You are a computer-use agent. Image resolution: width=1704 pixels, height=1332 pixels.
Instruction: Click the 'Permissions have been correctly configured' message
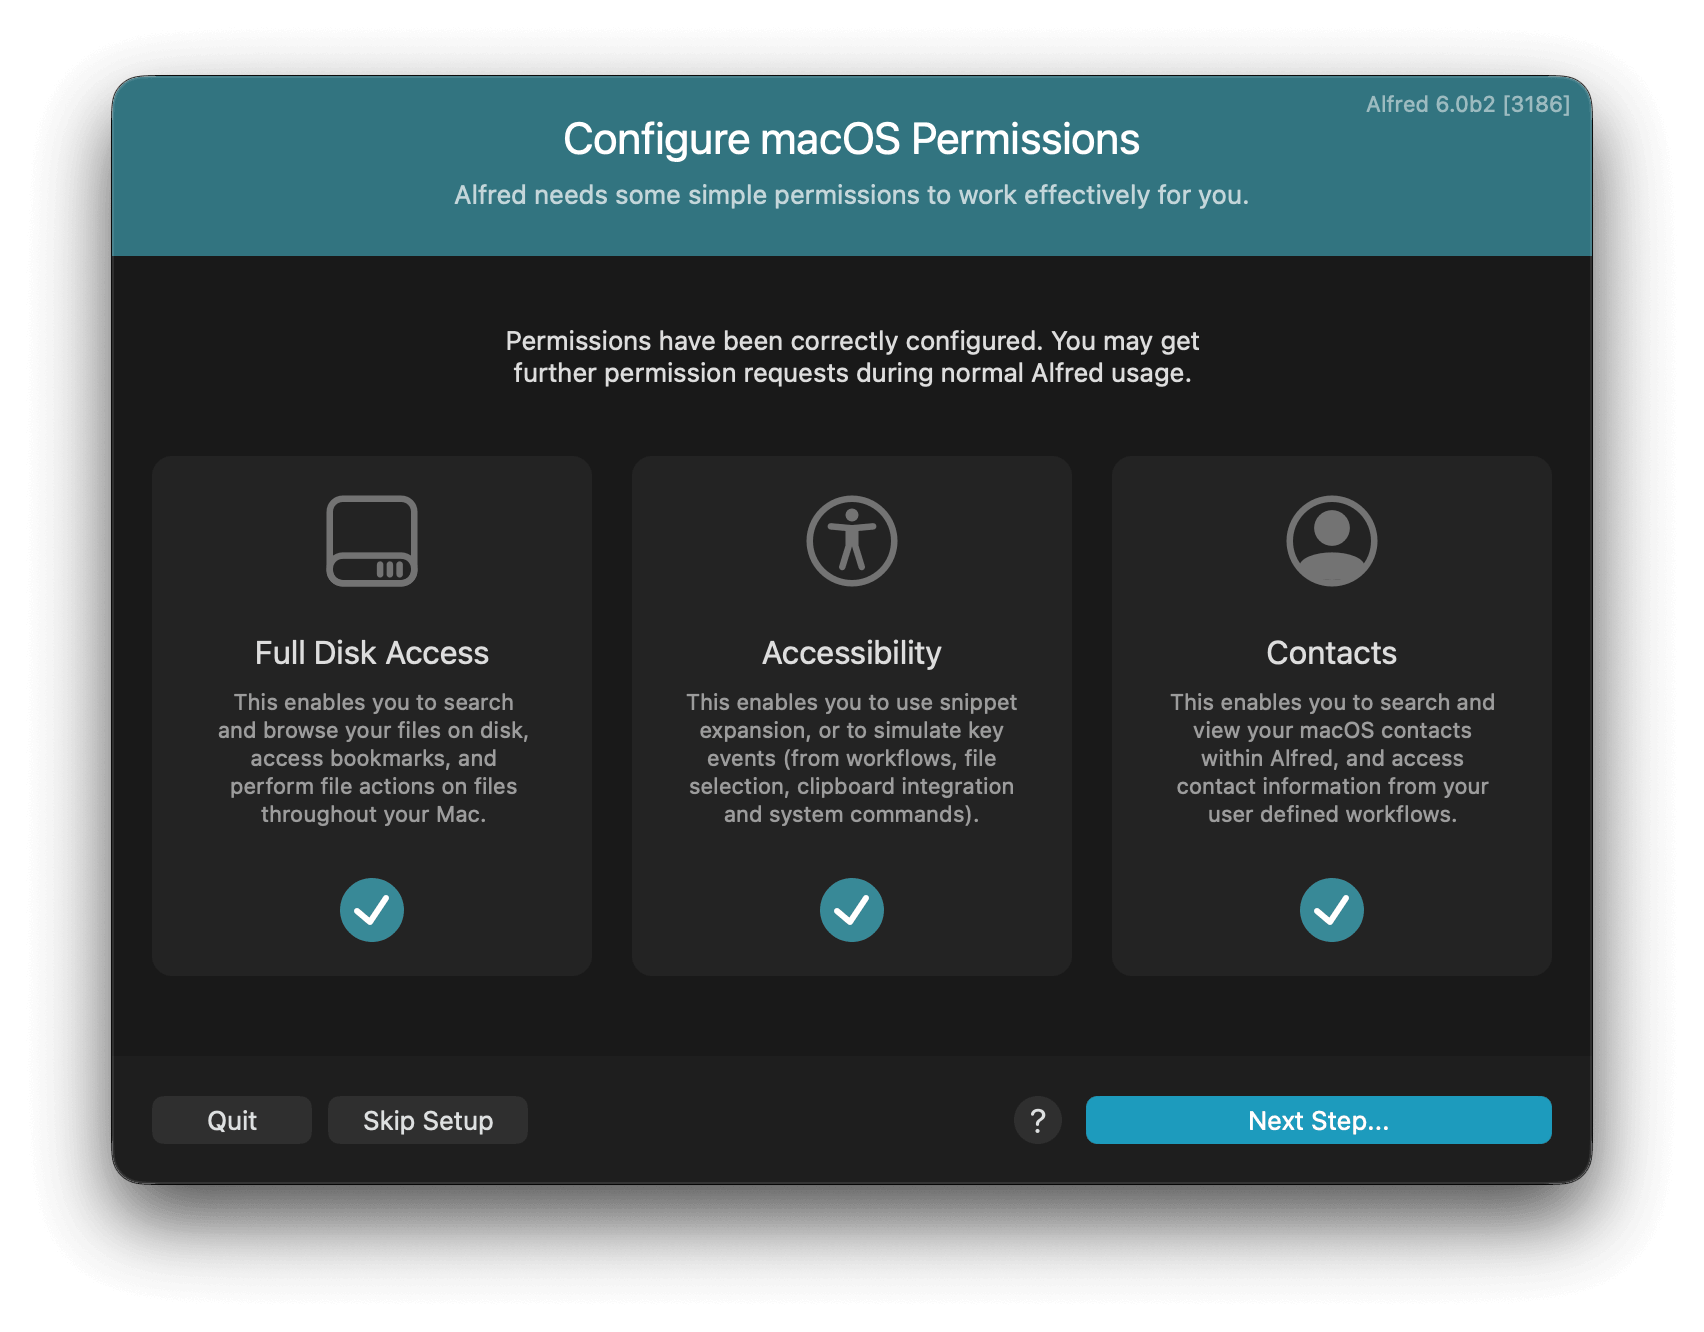point(852,357)
